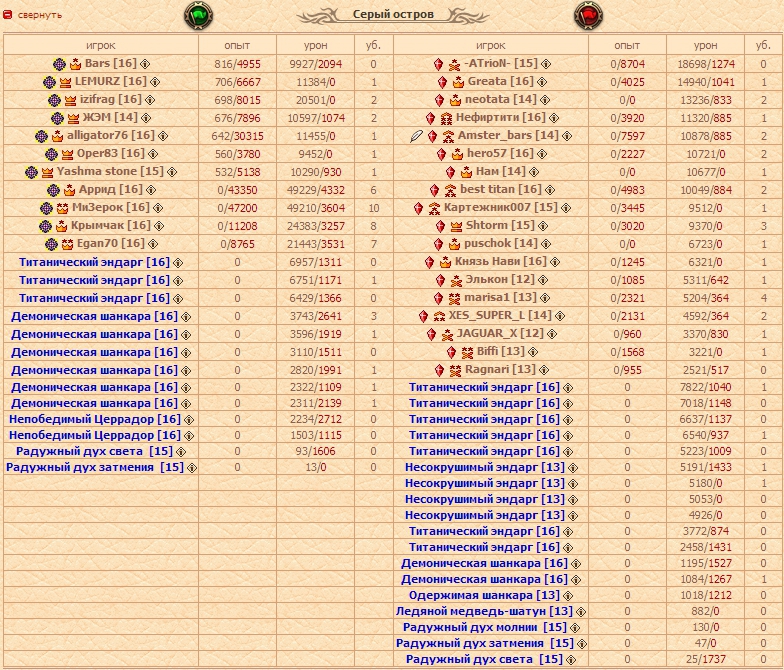The image size is (784, 670).
Task: Click the green flag team emblem
Action: pos(197,15)
